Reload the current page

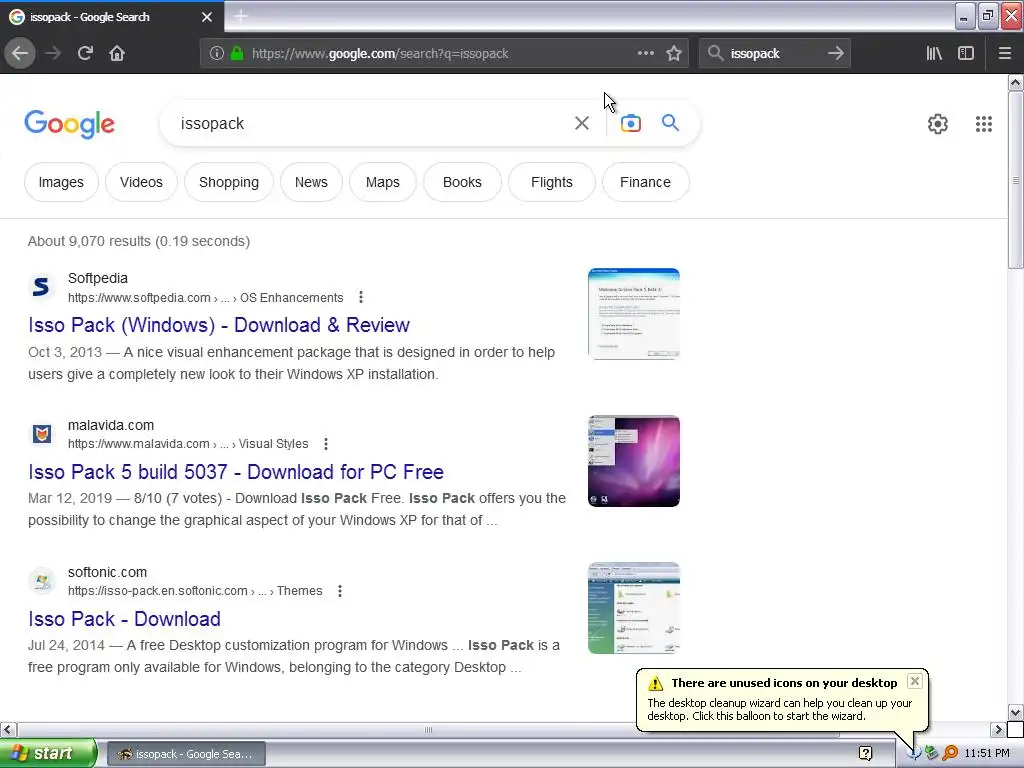pyautogui.click(x=85, y=54)
